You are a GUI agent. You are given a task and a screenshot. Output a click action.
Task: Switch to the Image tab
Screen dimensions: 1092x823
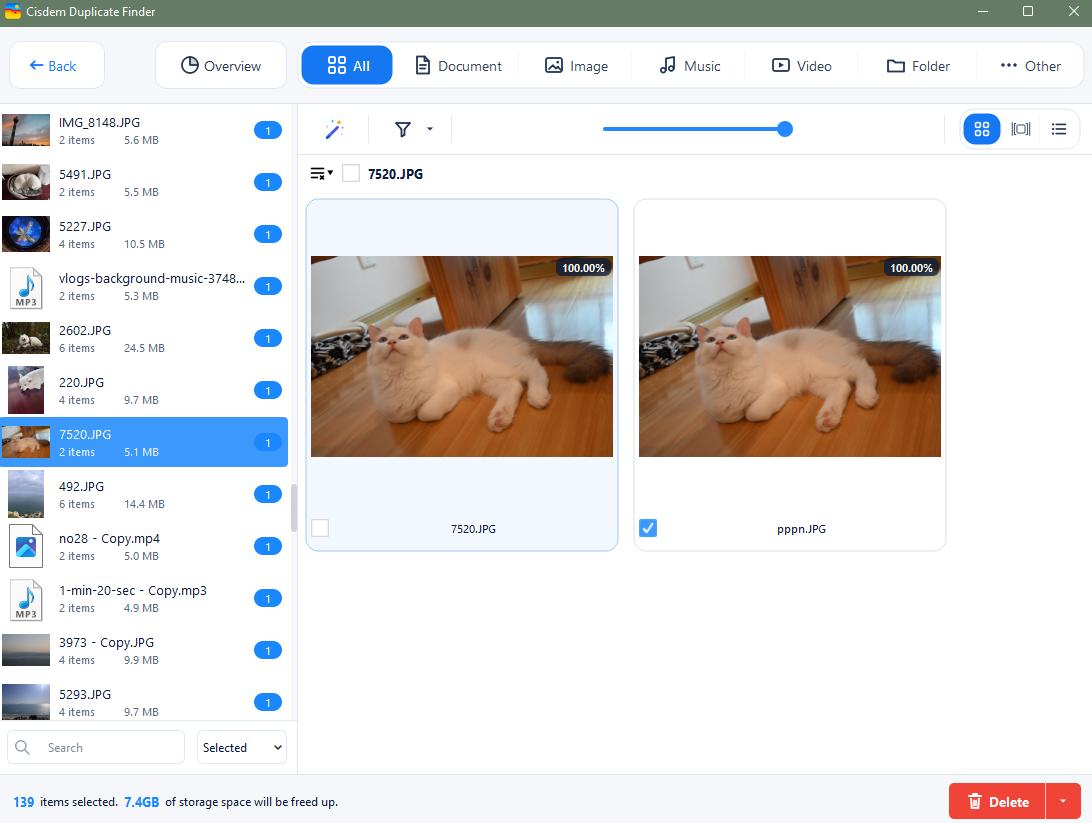point(575,65)
